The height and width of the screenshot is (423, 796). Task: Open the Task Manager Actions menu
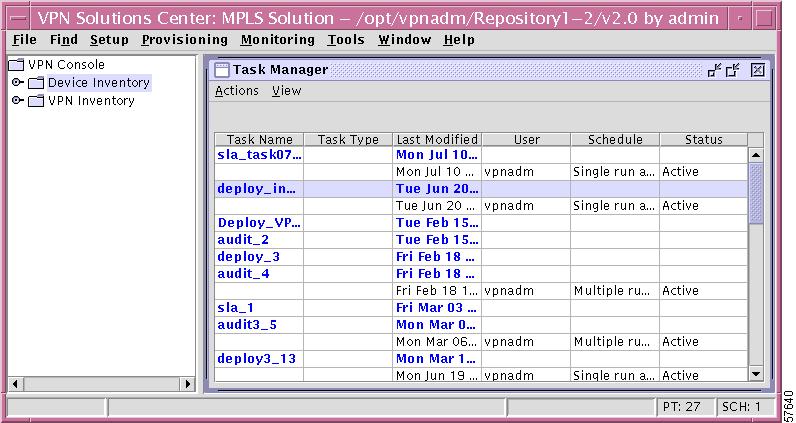tap(237, 91)
